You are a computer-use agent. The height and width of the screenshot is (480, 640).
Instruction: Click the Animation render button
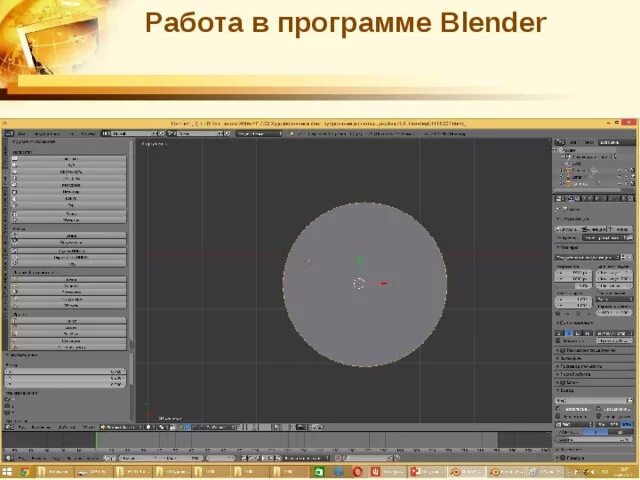pyautogui.click(x=594, y=229)
